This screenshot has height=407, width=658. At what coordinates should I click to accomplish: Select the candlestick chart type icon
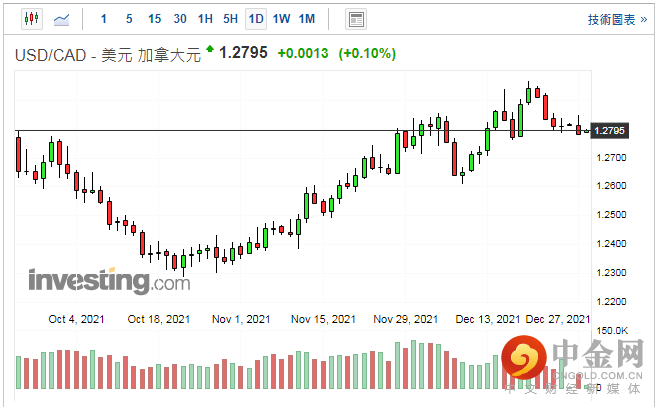point(32,19)
